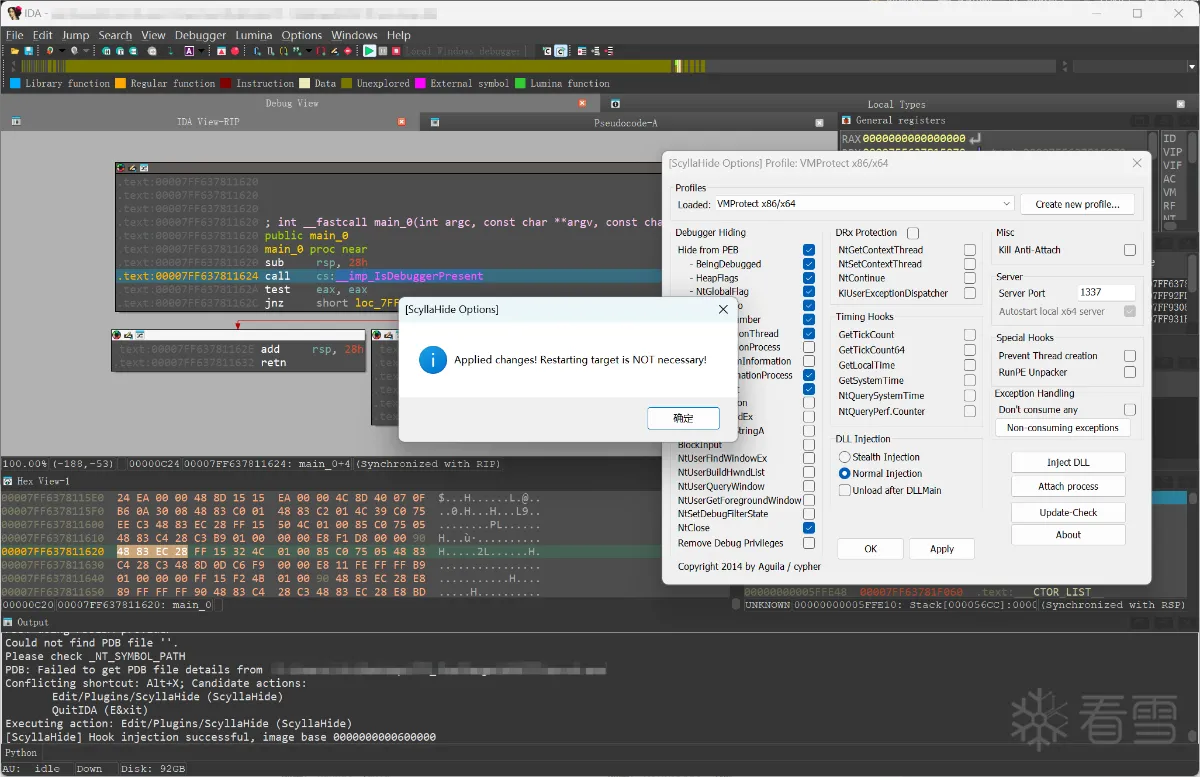Screen dimensions: 1200x777
Task: Select Stealth Injection radio button
Action: [x=845, y=457]
